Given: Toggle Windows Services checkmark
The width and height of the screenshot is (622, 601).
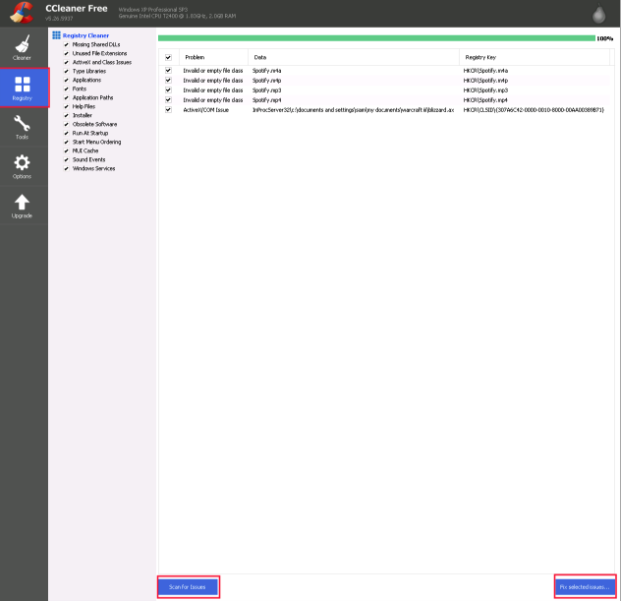Looking at the screenshot, I should [x=66, y=169].
